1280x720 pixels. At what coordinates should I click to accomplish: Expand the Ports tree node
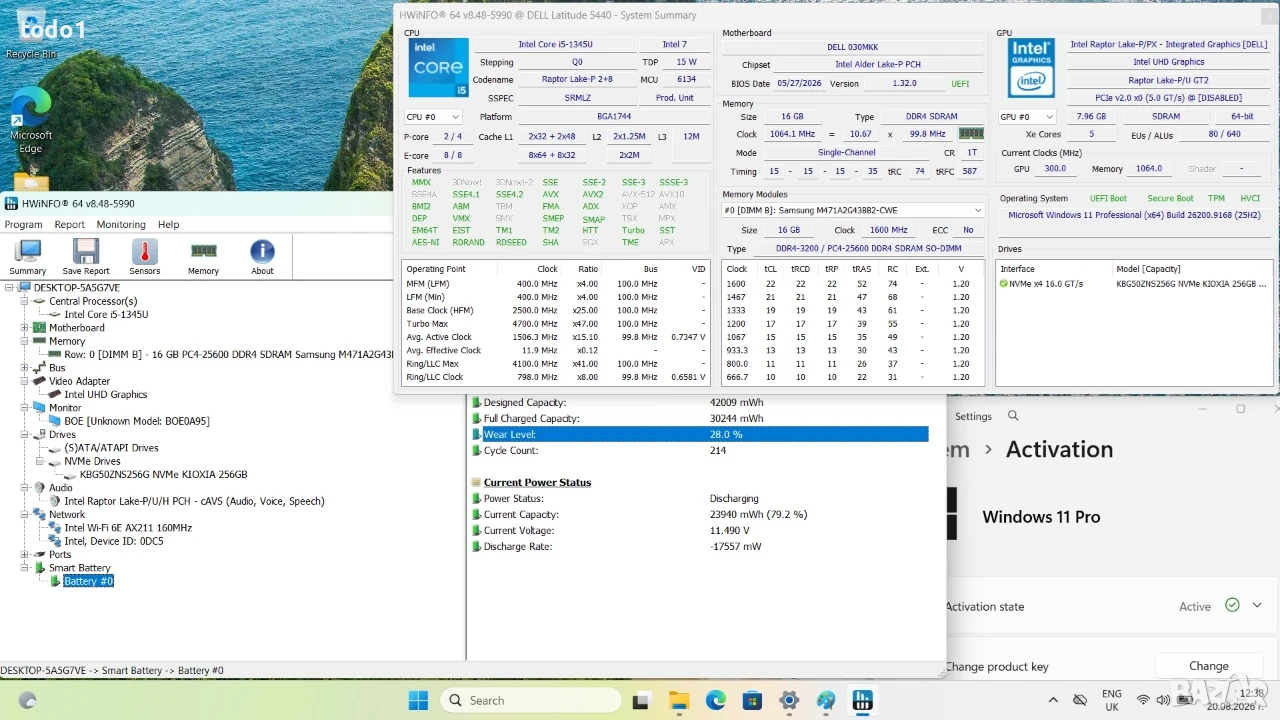point(25,554)
